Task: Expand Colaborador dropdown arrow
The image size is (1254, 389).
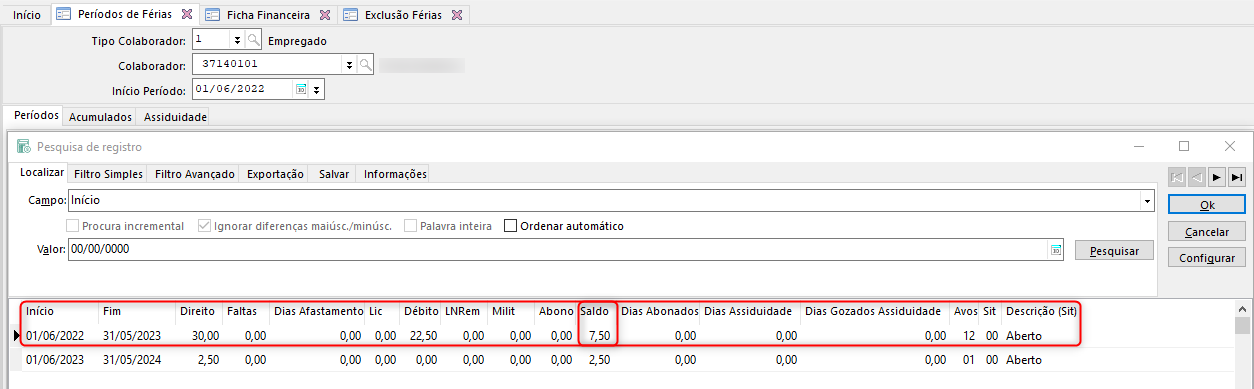Action: point(349,65)
